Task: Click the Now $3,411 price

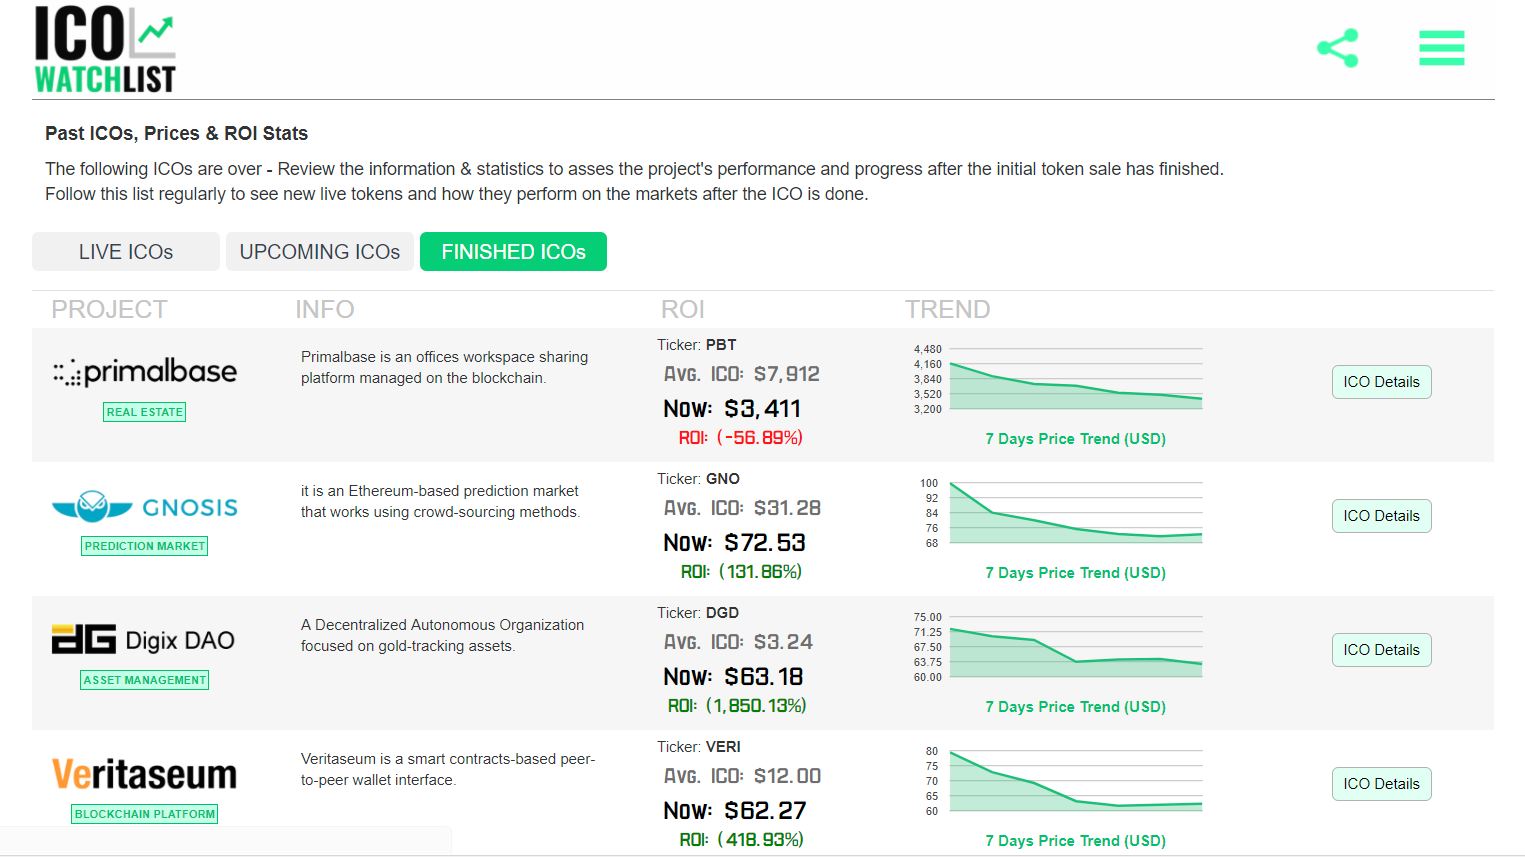Action: (732, 409)
